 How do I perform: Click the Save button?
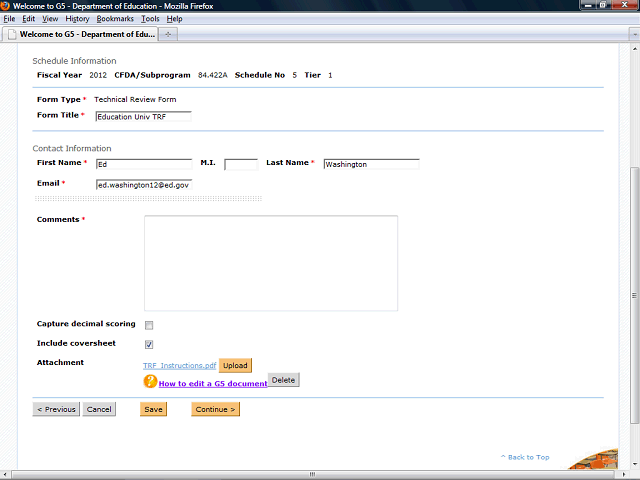pos(153,409)
